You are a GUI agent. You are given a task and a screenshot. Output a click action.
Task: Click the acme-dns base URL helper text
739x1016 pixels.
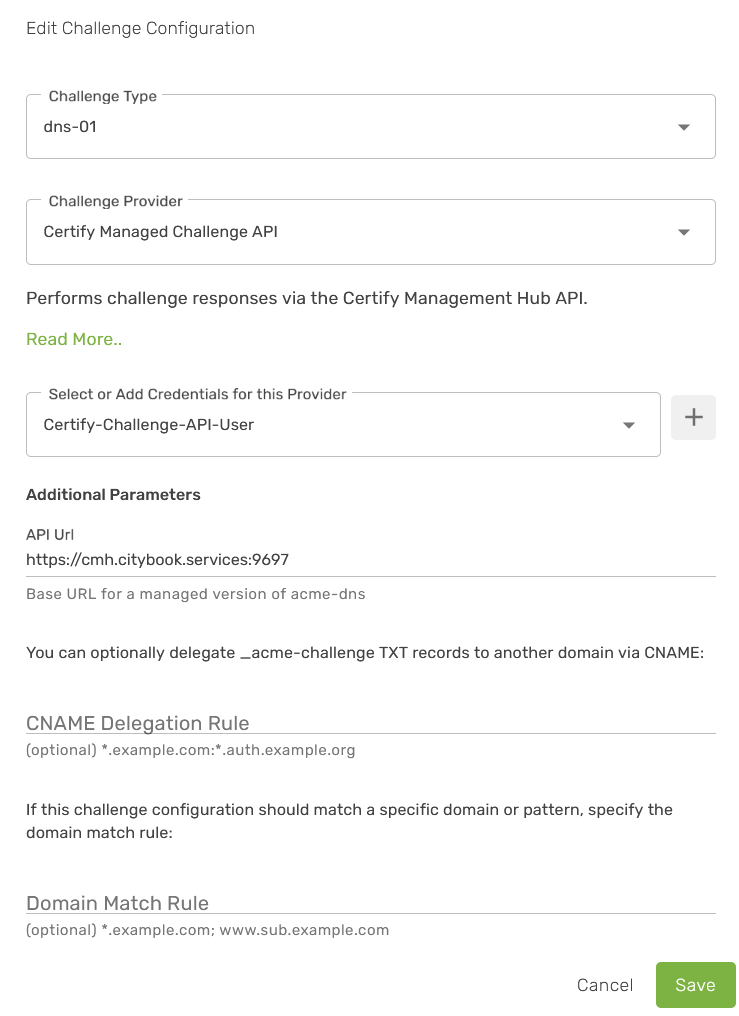[x=195, y=594]
